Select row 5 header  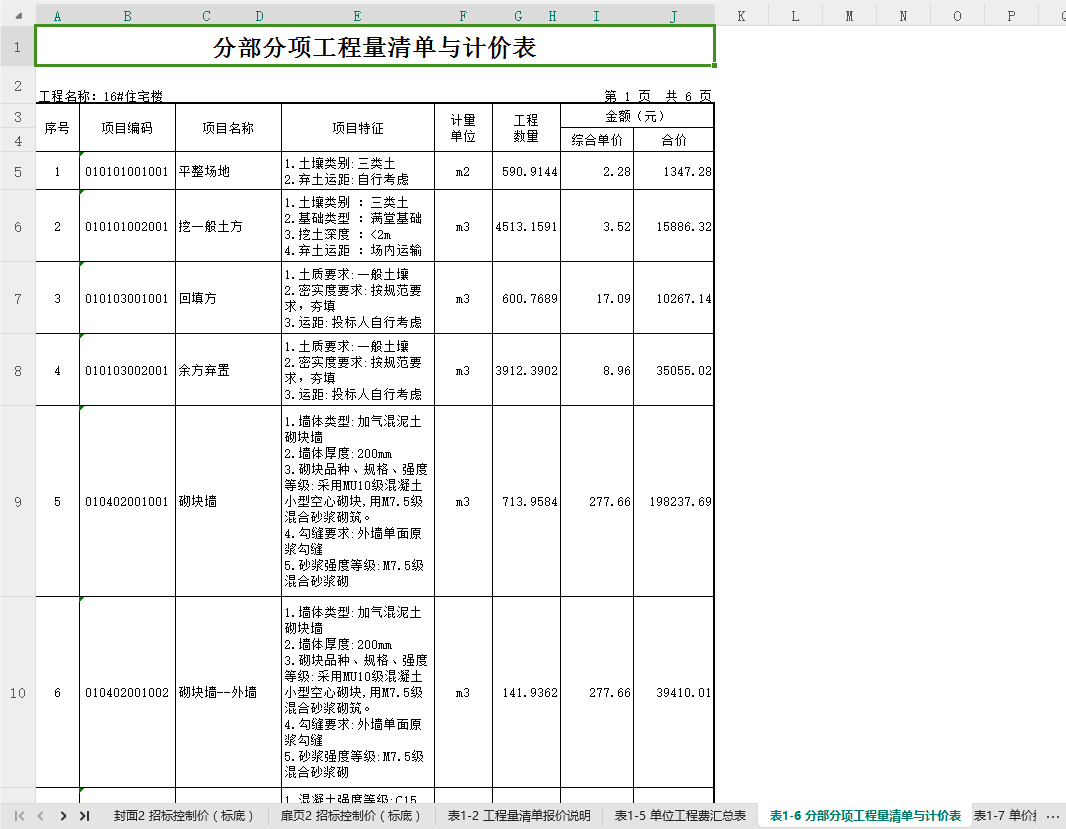[18, 171]
